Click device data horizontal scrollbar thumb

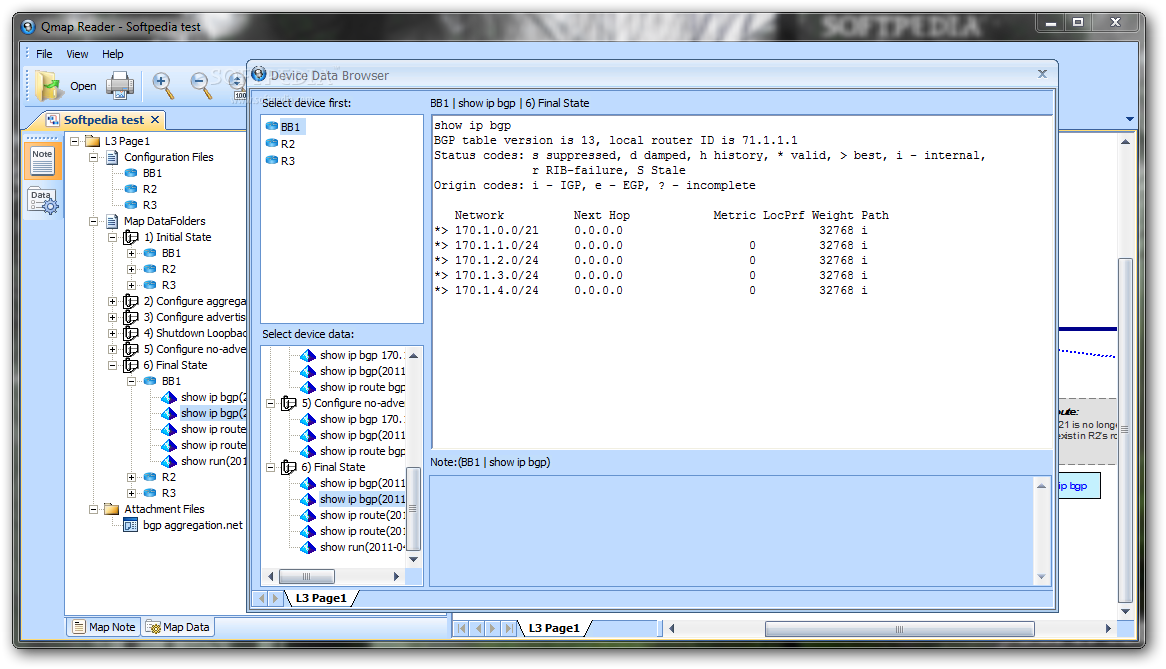point(306,576)
